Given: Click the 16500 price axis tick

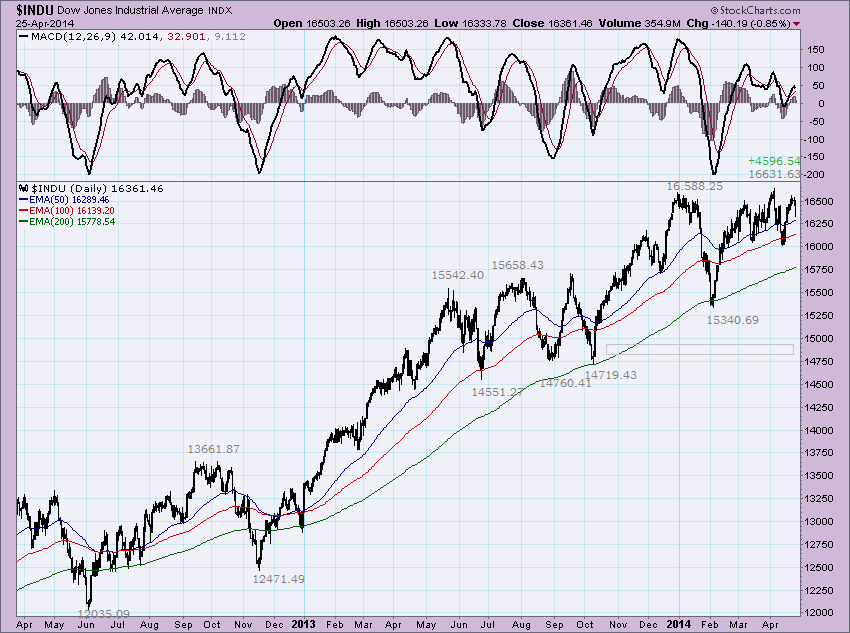Looking at the screenshot, I should tap(819, 201).
